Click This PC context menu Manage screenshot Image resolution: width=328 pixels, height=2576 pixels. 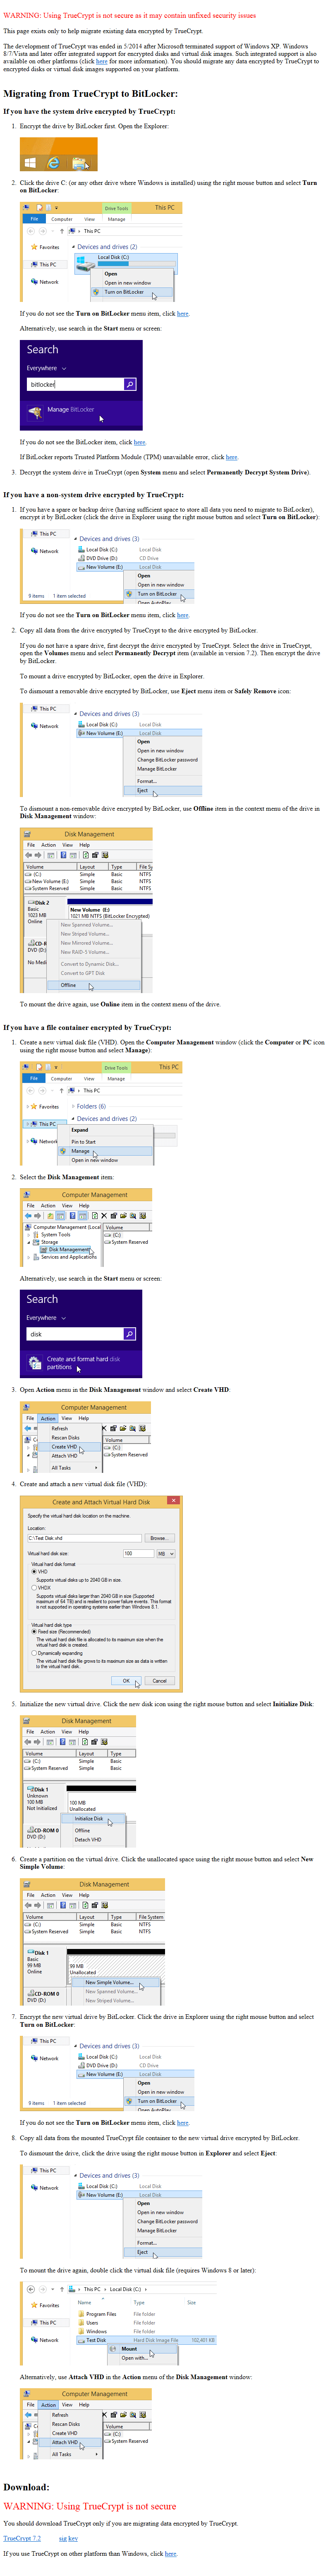pyautogui.click(x=101, y=1114)
